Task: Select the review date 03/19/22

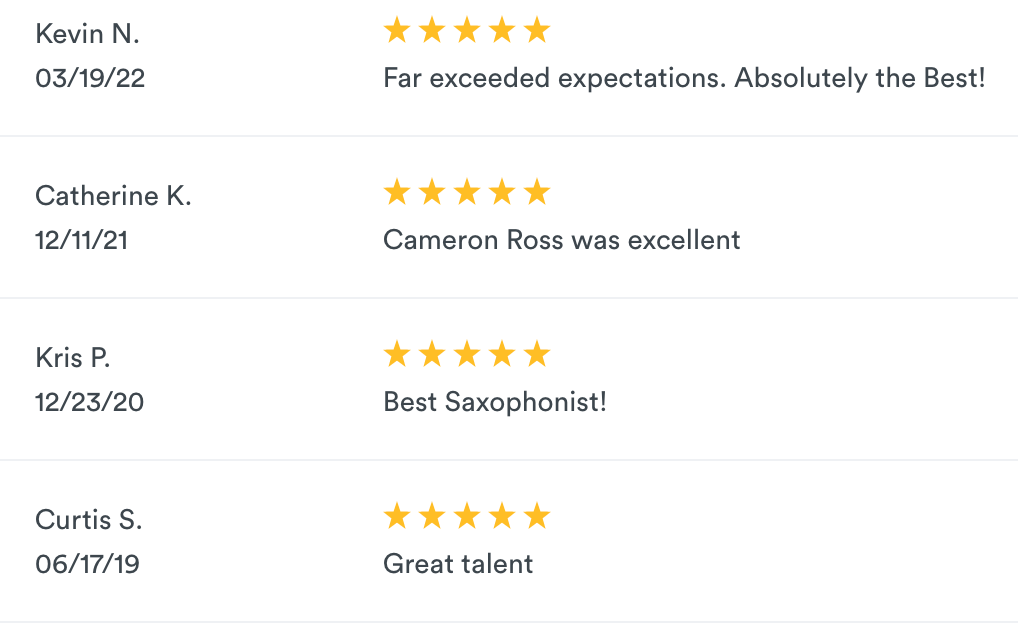Action: tap(90, 78)
